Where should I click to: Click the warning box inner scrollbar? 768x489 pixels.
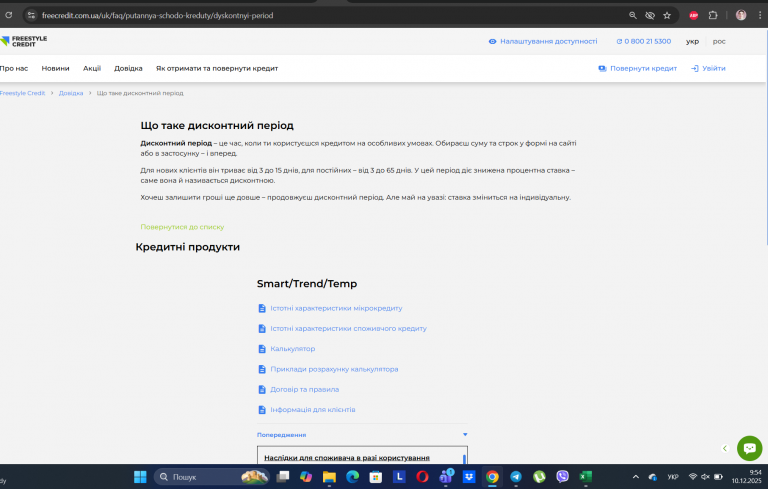pos(464,459)
